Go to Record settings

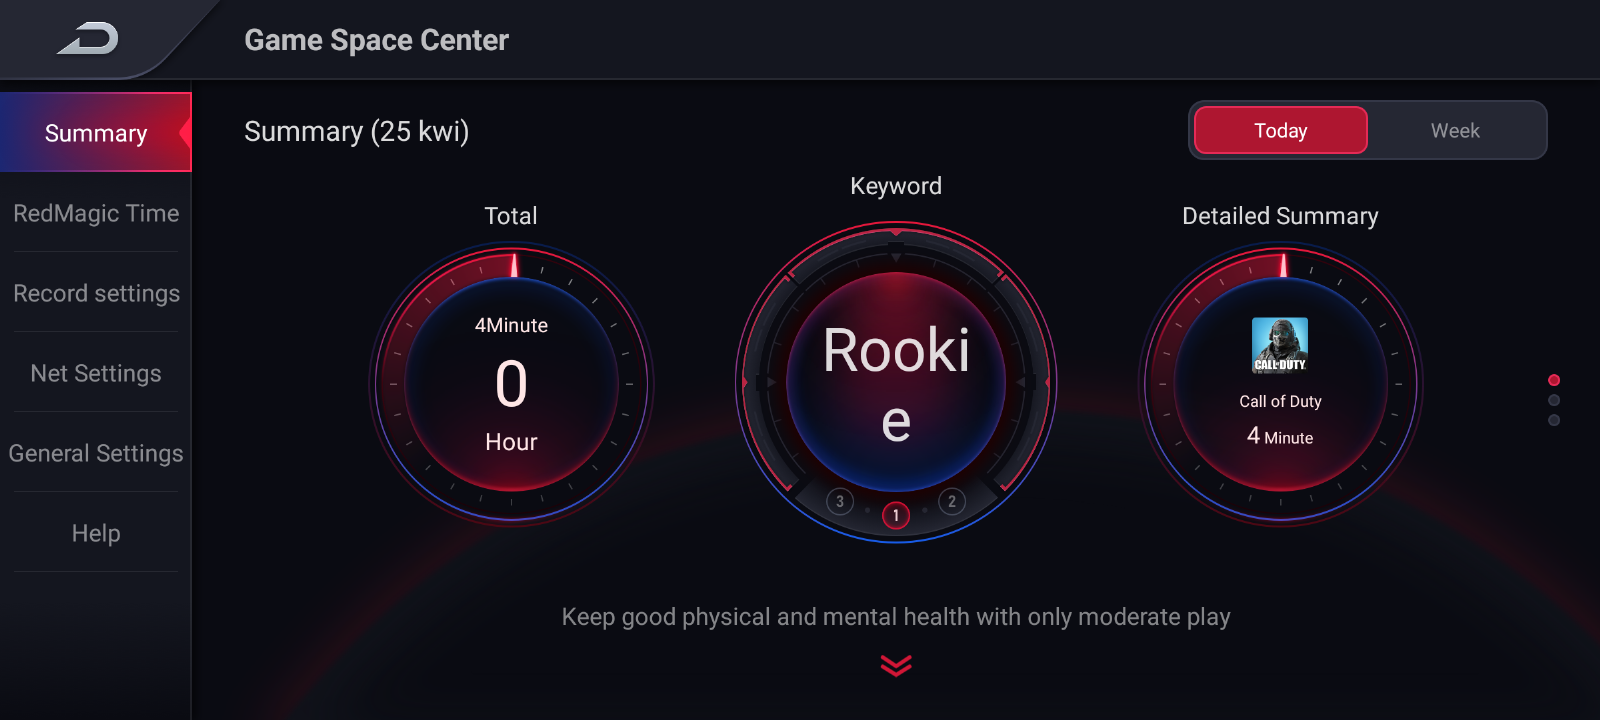[x=96, y=292]
